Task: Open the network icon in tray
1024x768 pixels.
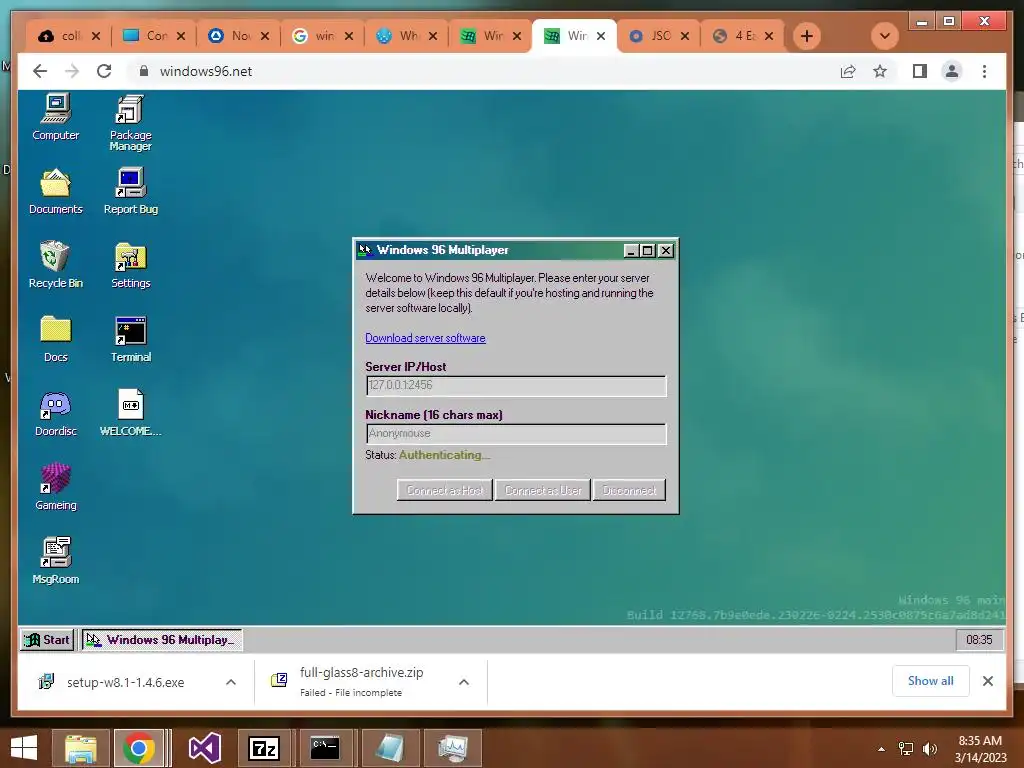Action: (906, 749)
